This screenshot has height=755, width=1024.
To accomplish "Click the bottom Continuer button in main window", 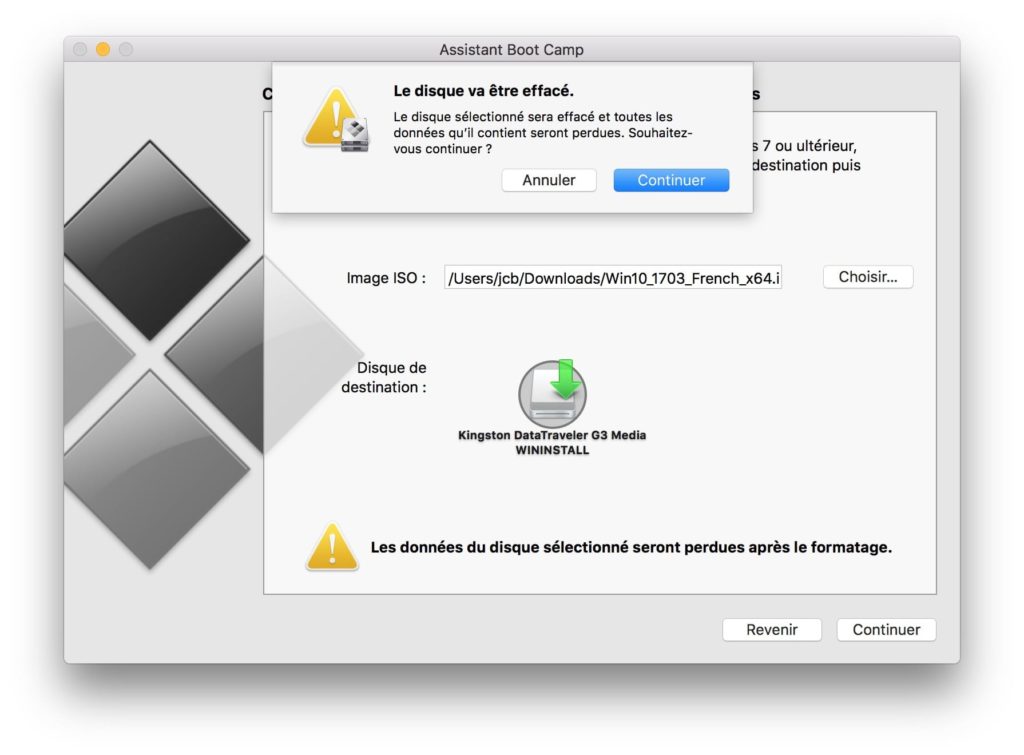I will click(x=886, y=630).
